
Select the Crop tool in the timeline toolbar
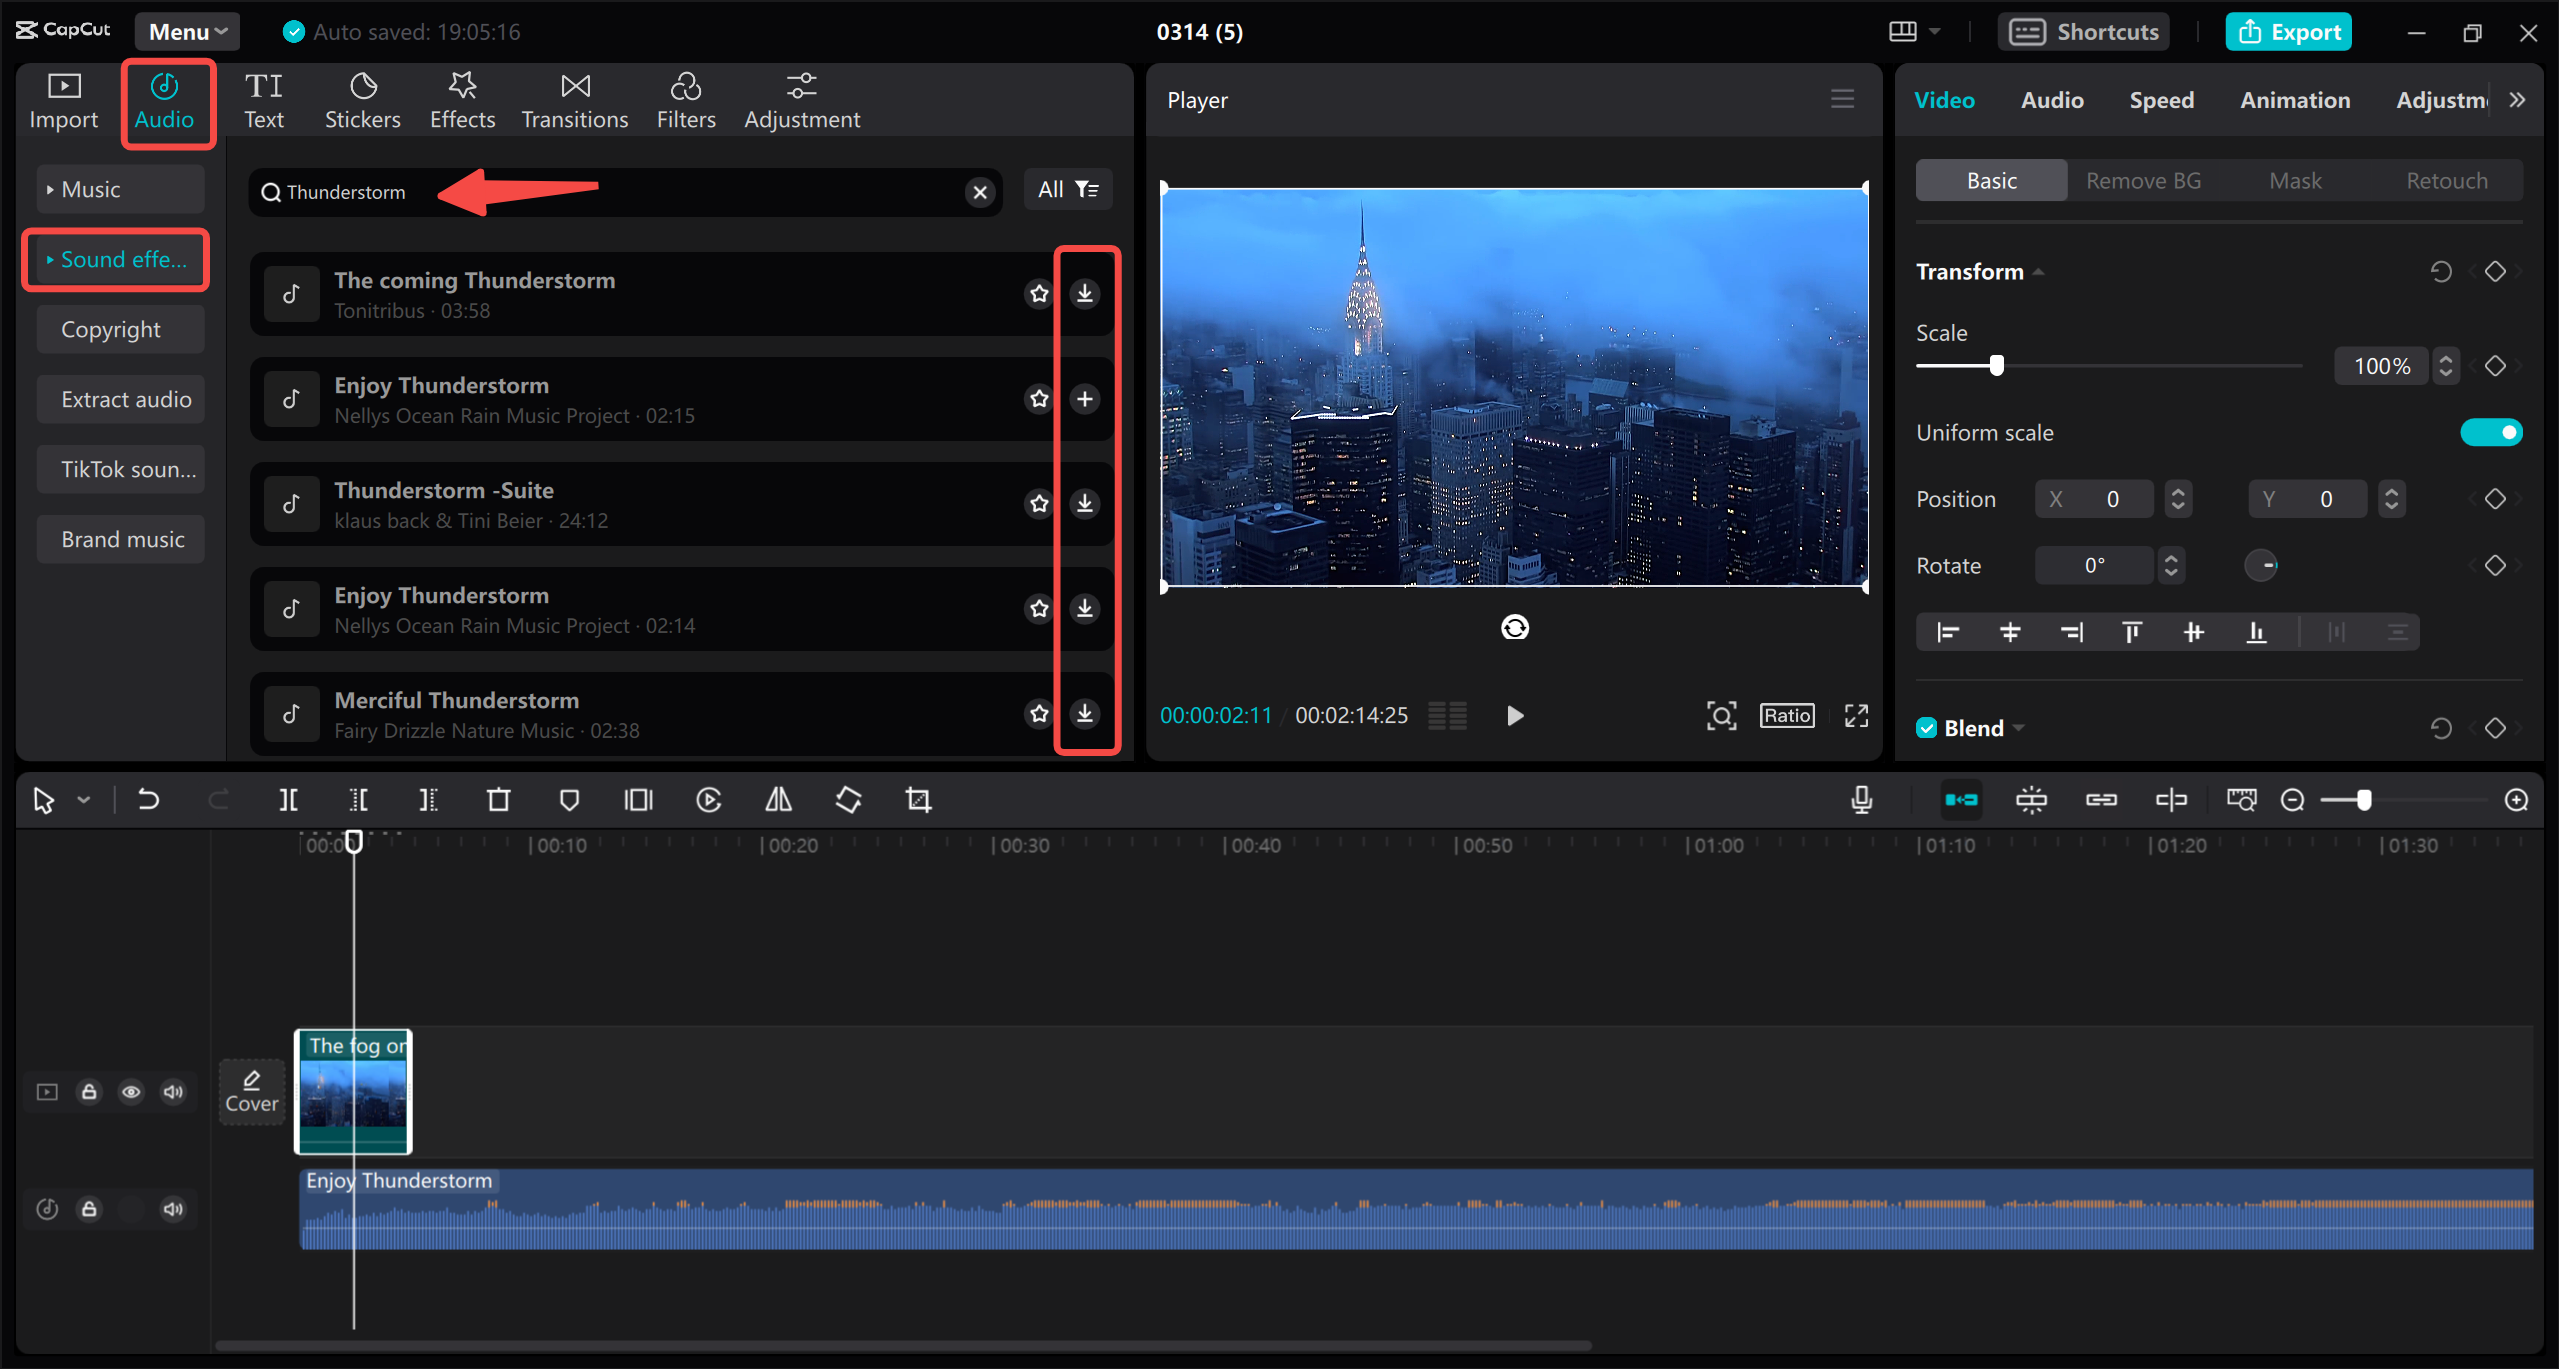tap(918, 799)
